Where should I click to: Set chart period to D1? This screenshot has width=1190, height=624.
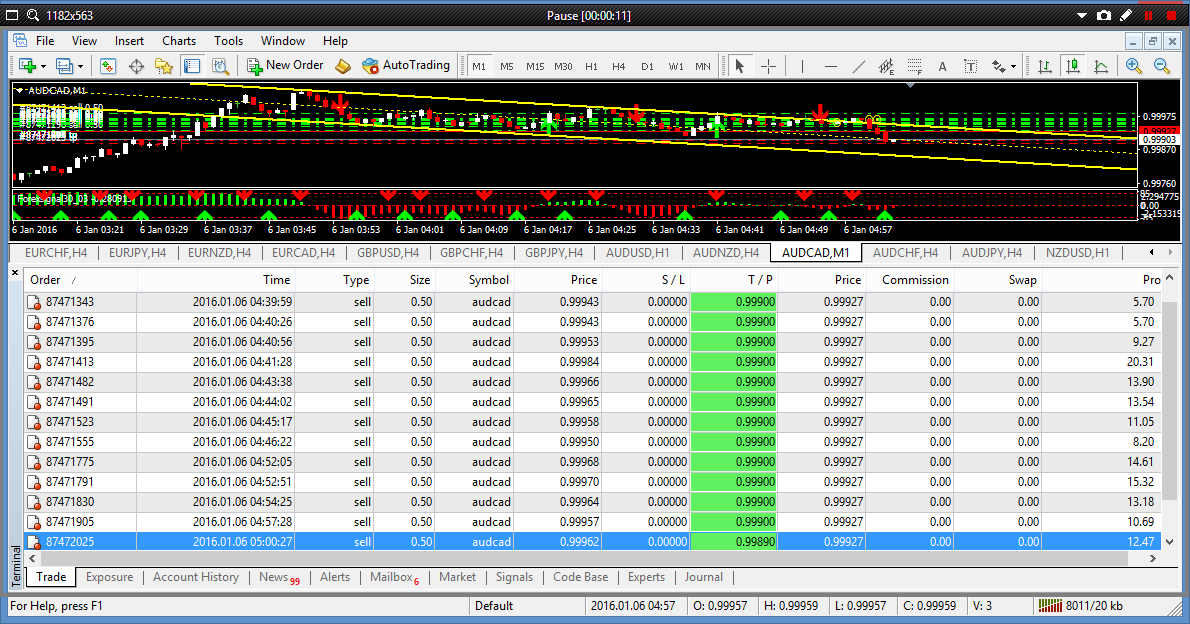(647, 66)
